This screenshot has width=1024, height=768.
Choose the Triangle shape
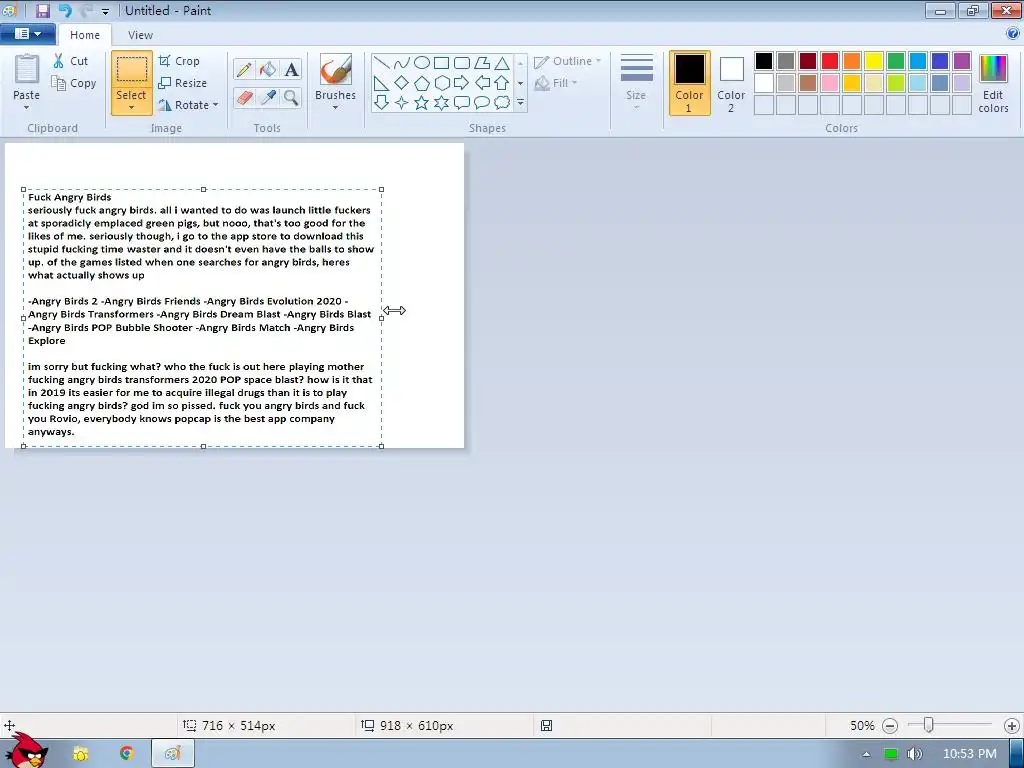tap(502, 63)
